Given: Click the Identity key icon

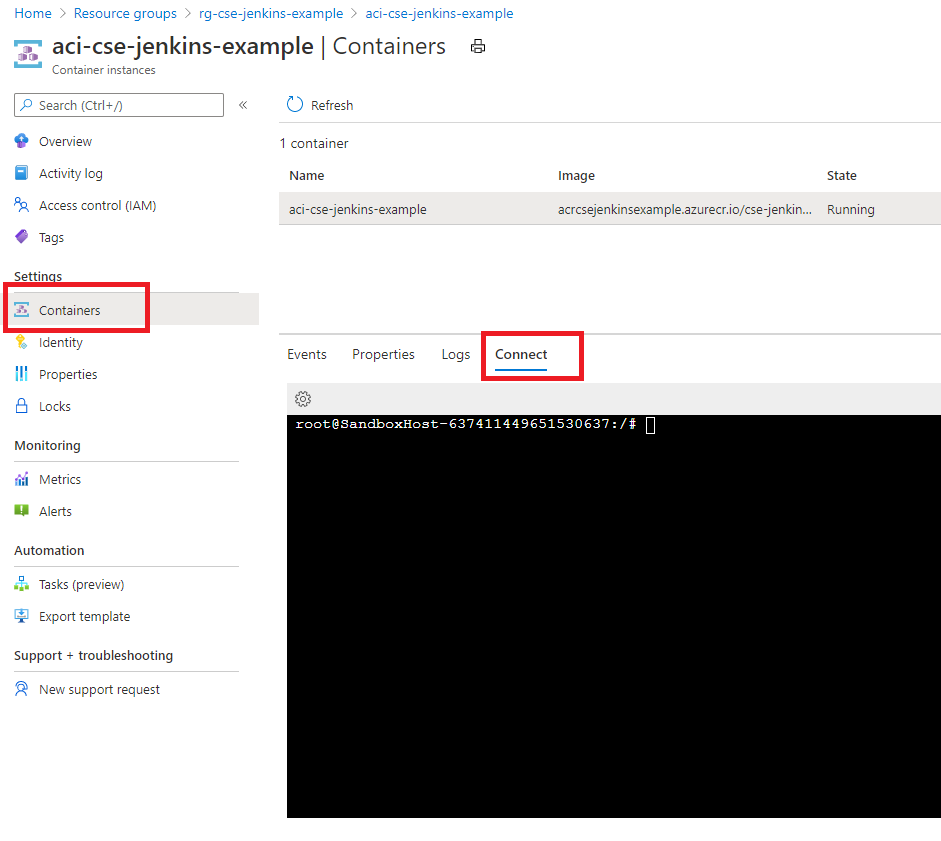Looking at the screenshot, I should click(x=22, y=342).
